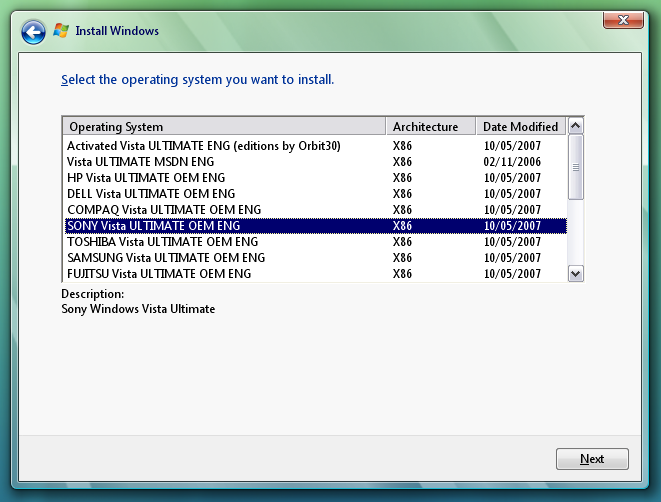This screenshot has height=502, width=661.
Task: Select FUJITSU Vista ULTIMATE OEM ENG
Action: [159, 273]
